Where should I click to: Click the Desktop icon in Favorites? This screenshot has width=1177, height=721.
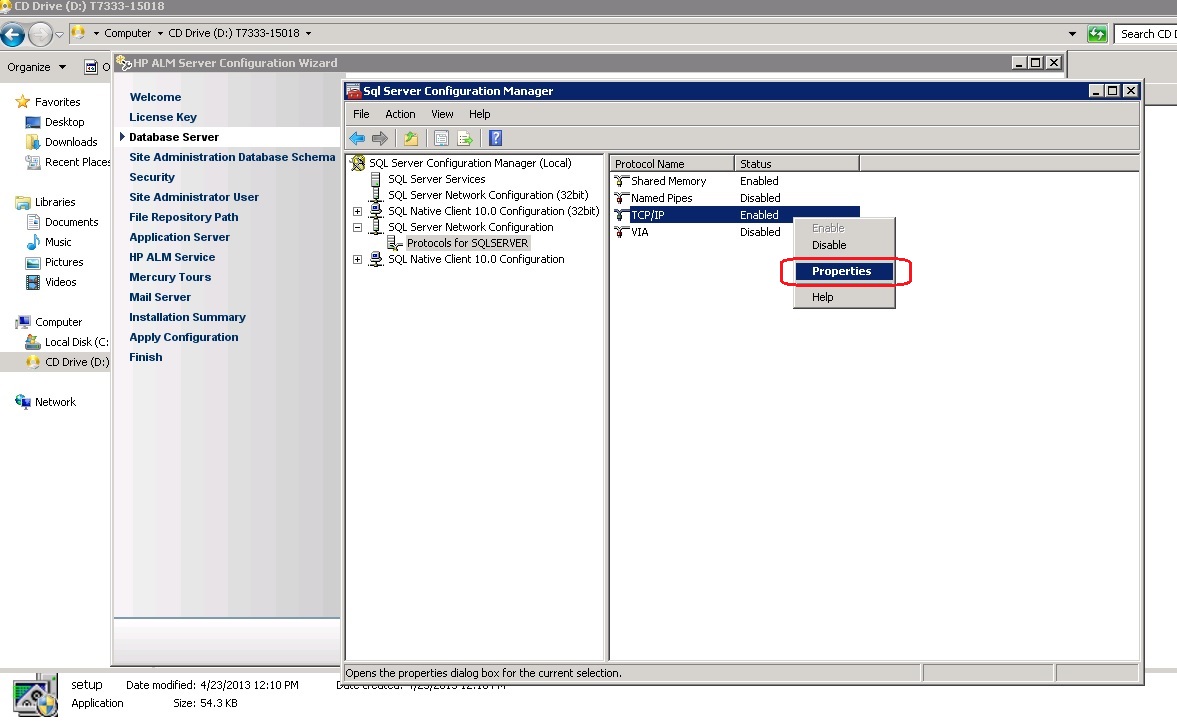tap(33, 122)
